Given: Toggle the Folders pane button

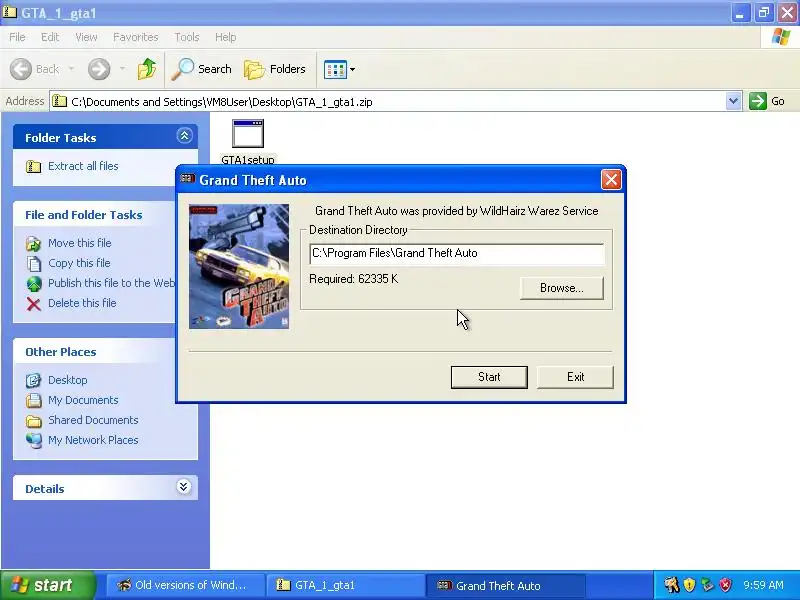Looking at the screenshot, I should [x=275, y=69].
